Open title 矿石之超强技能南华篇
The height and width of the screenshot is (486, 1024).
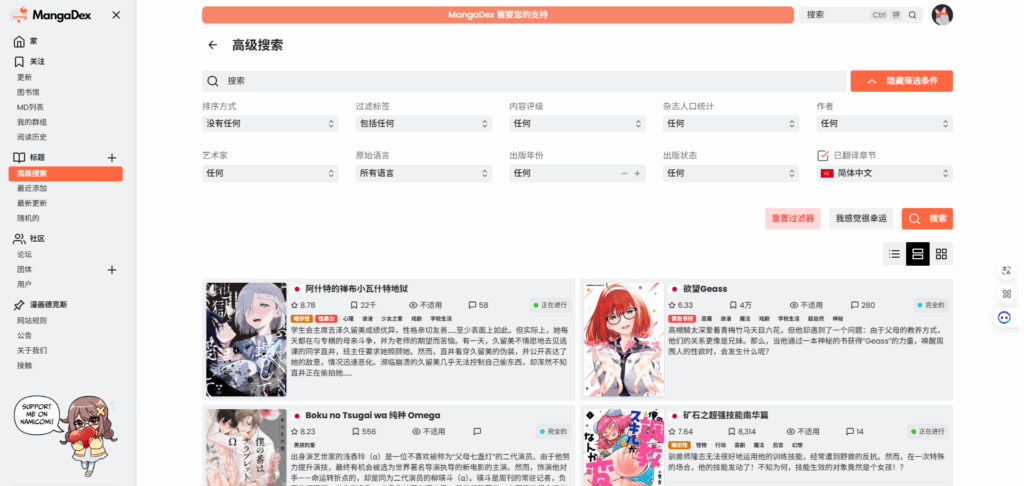[x=726, y=415]
